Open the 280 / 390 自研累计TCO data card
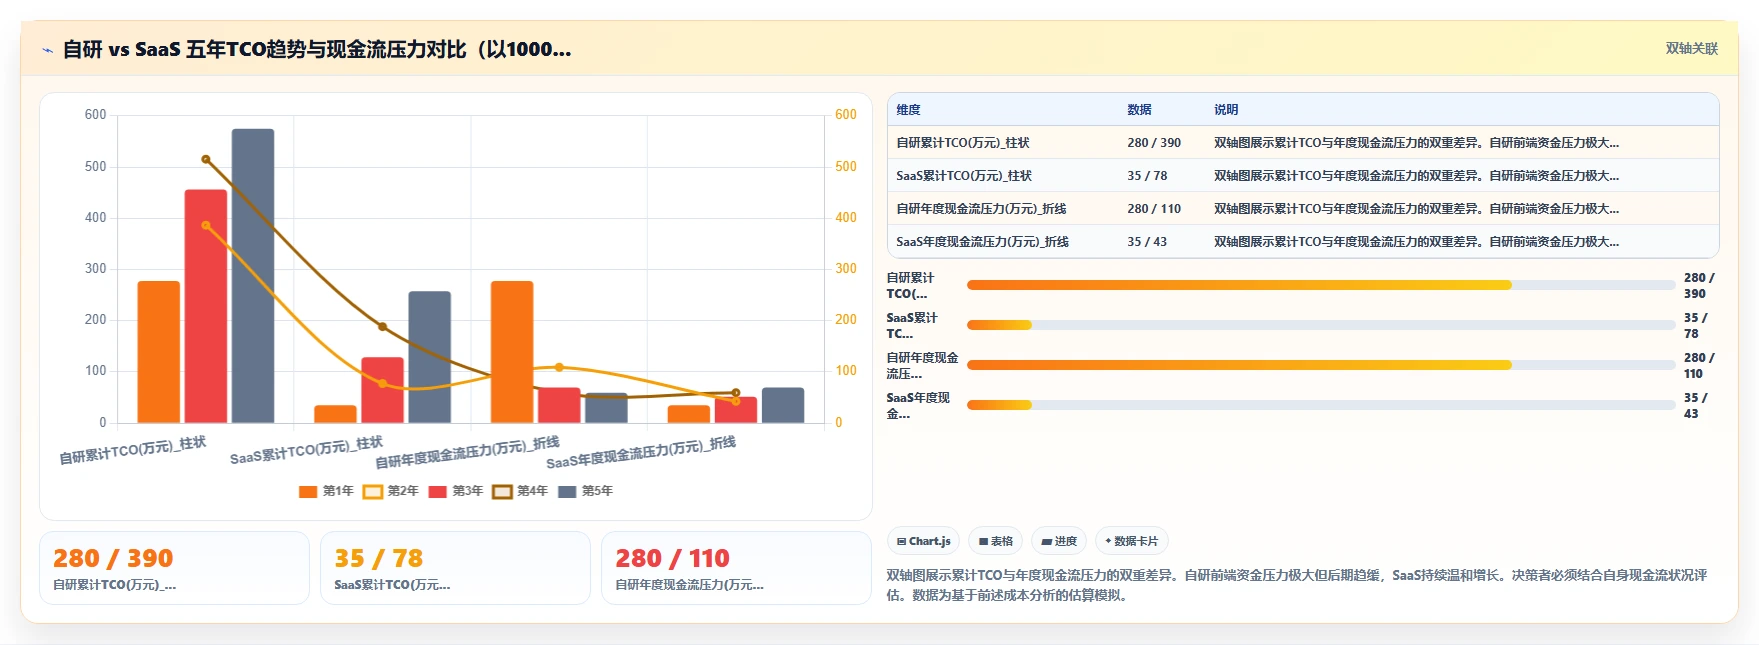Screen dimensions: 1759x645 (174, 568)
